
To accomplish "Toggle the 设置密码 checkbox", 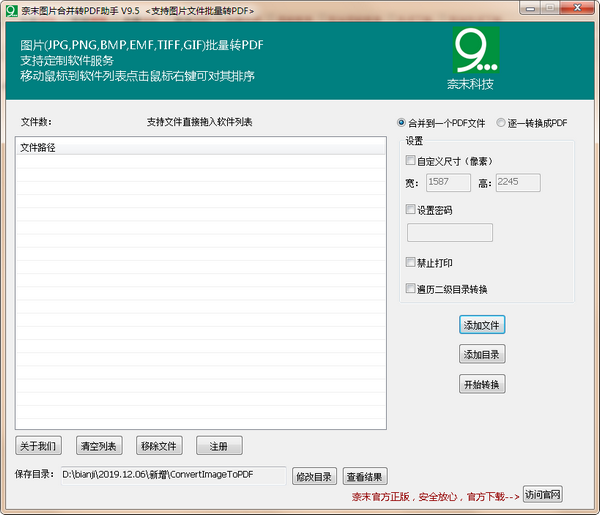I will click(410, 210).
